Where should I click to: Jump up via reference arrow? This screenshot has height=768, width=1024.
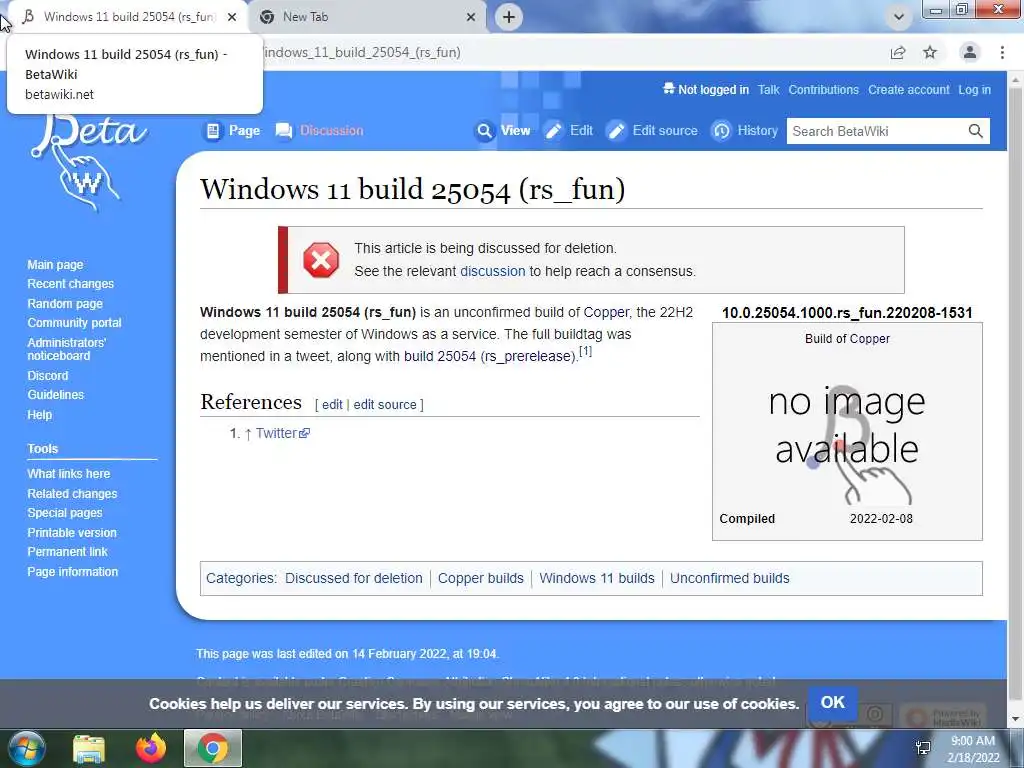(248, 434)
